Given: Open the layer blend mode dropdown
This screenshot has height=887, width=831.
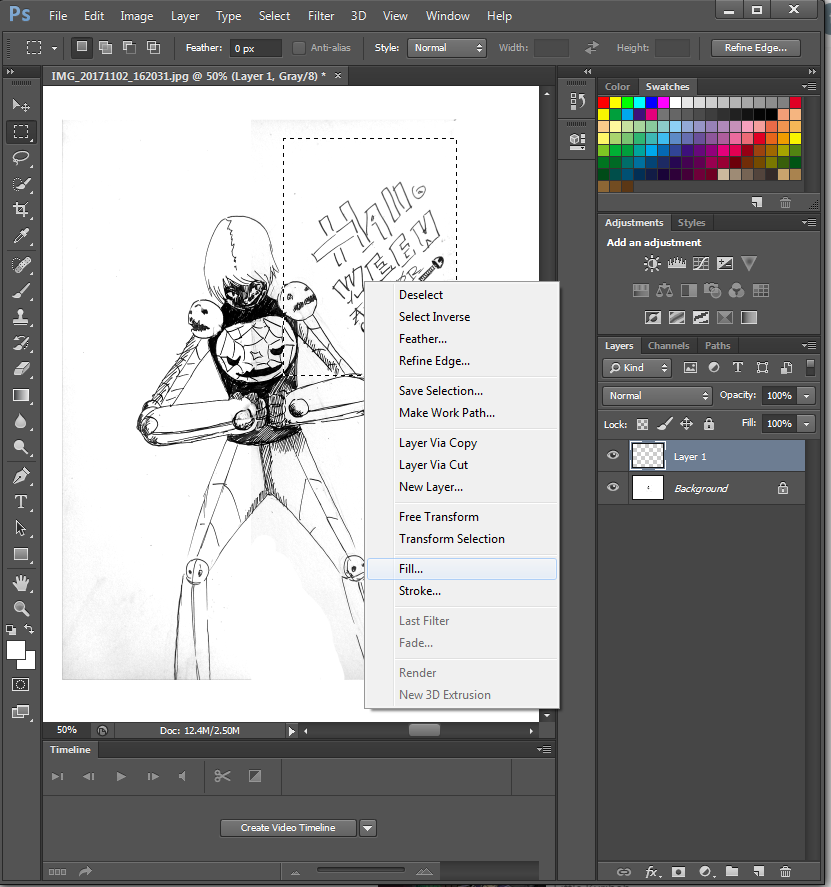Looking at the screenshot, I should 657,396.
